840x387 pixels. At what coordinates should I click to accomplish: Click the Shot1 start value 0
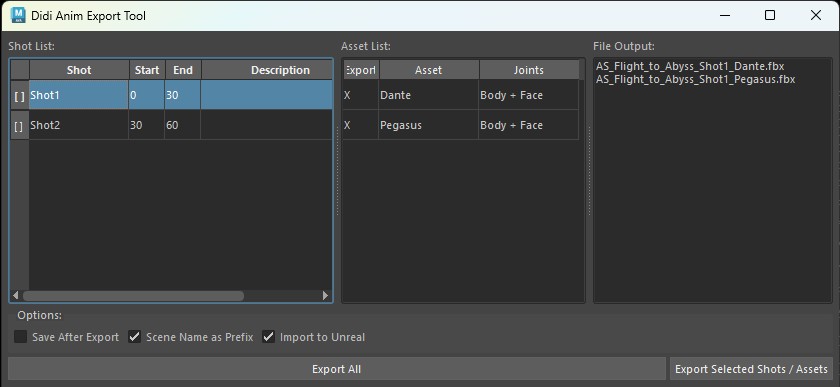click(x=147, y=95)
